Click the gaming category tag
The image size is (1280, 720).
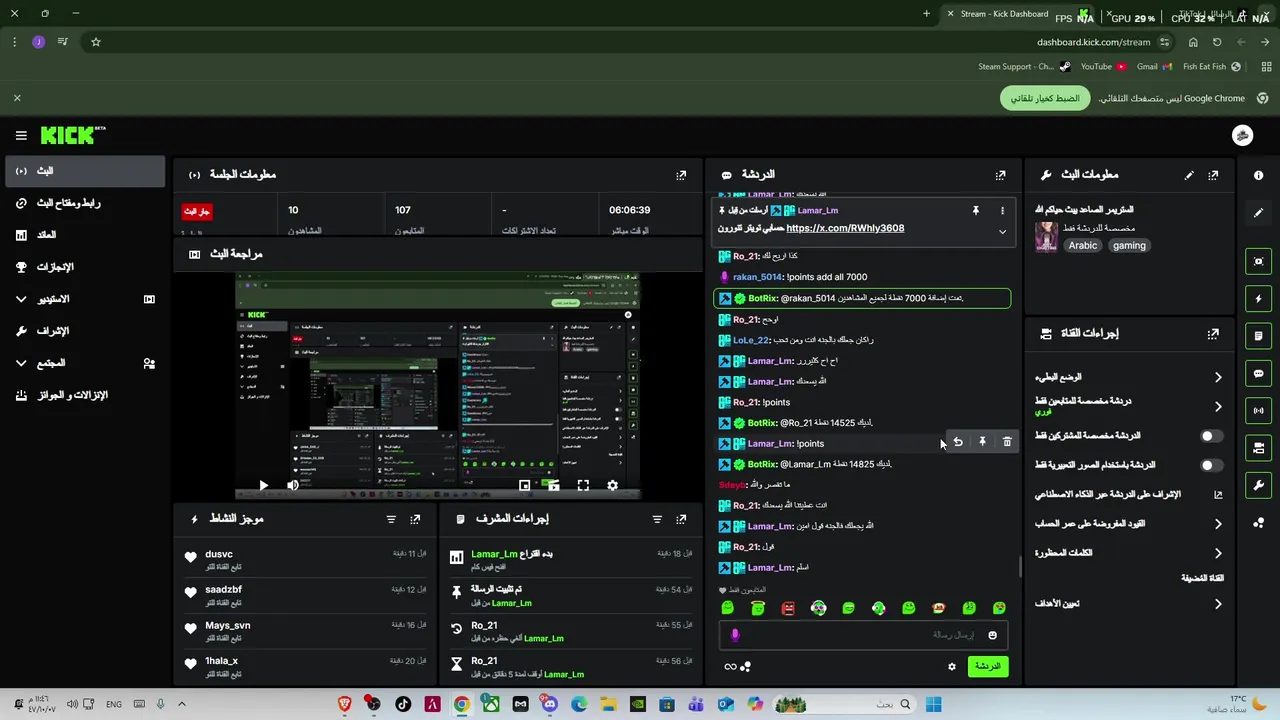click(x=1129, y=246)
